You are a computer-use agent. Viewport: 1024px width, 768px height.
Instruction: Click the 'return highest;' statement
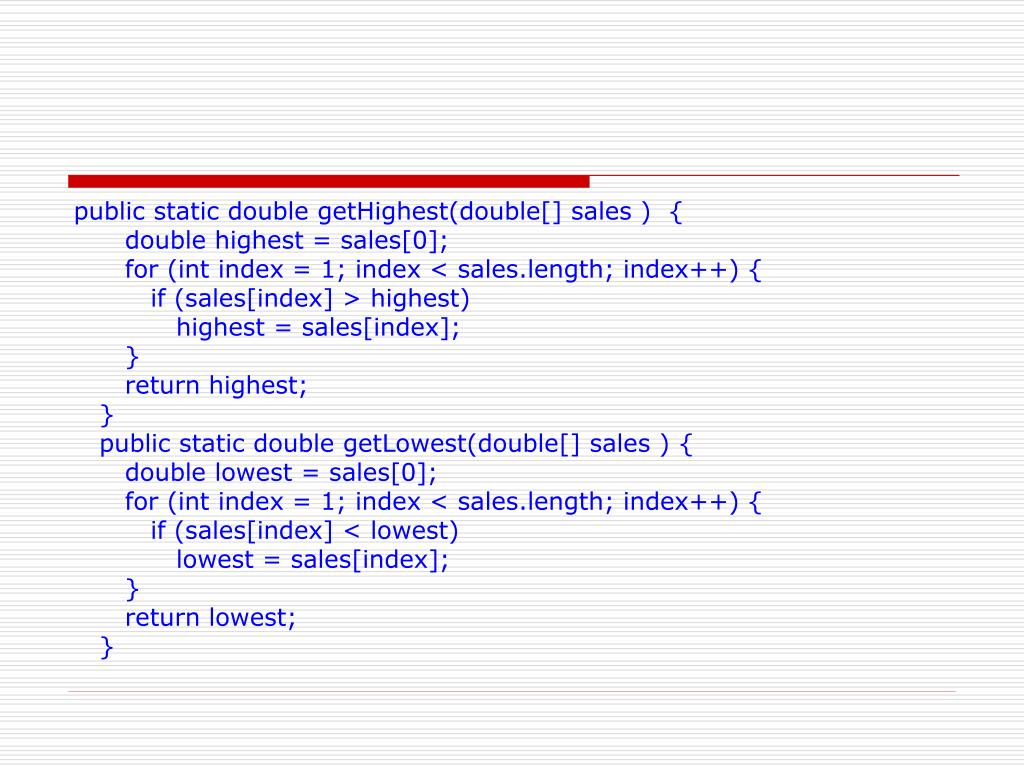(216, 385)
